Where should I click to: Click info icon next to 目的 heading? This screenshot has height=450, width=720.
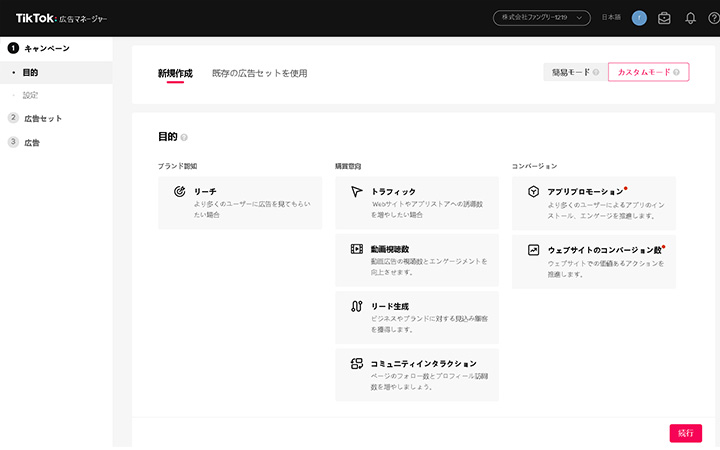click(184, 137)
